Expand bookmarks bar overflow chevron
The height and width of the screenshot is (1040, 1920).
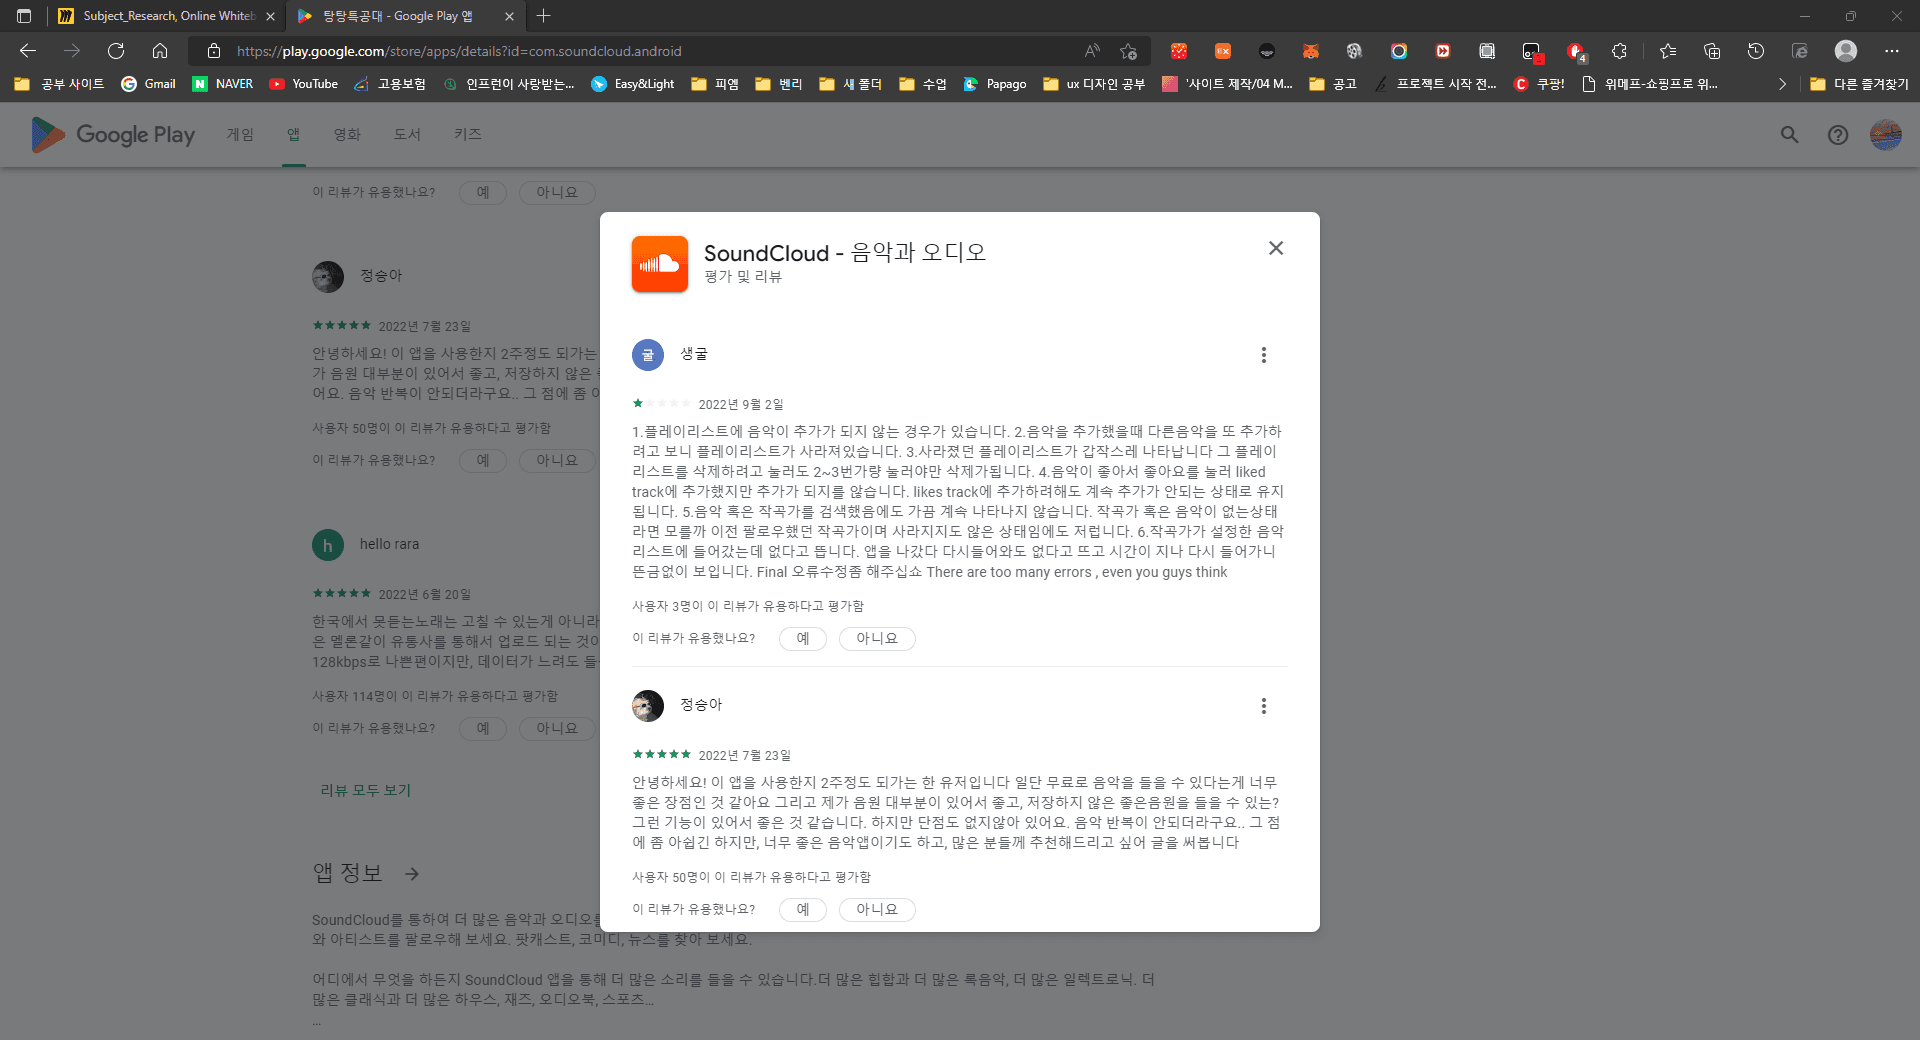pos(1782,84)
